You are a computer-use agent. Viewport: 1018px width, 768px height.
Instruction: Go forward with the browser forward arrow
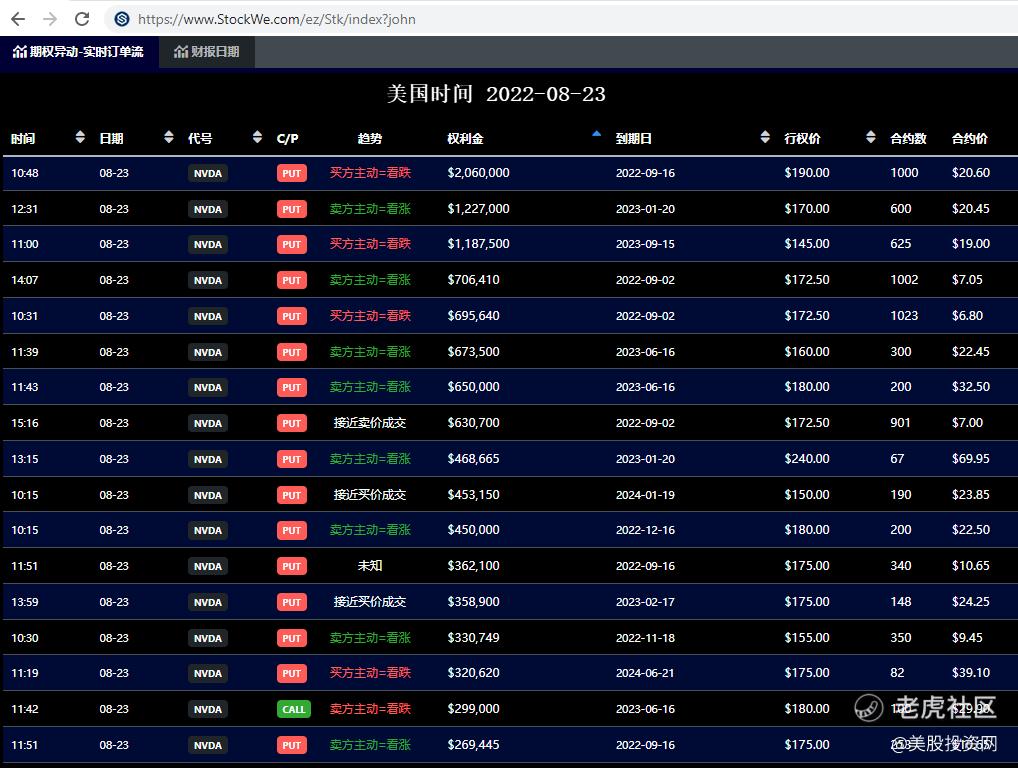pyautogui.click(x=50, y=19)
